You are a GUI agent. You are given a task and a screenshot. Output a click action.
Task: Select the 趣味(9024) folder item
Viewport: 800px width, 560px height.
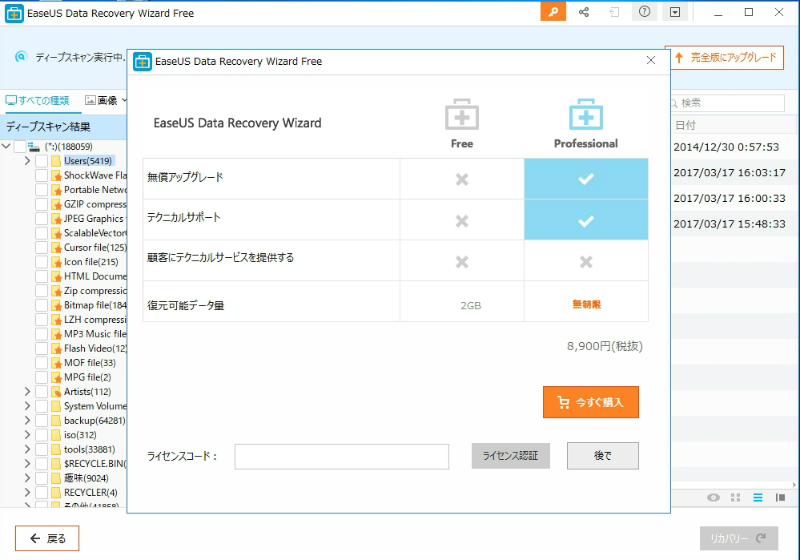[x=86, y=478]
